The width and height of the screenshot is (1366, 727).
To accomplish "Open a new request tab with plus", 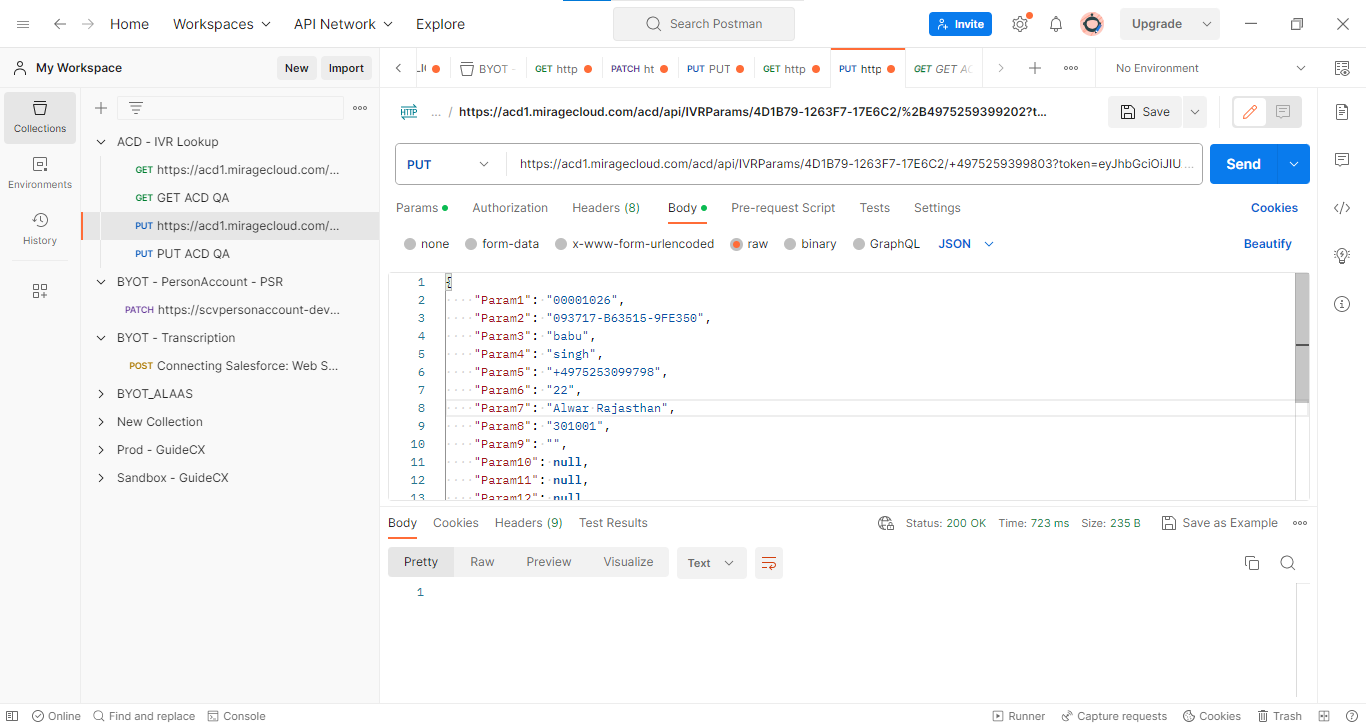I will coord(1035,68).
